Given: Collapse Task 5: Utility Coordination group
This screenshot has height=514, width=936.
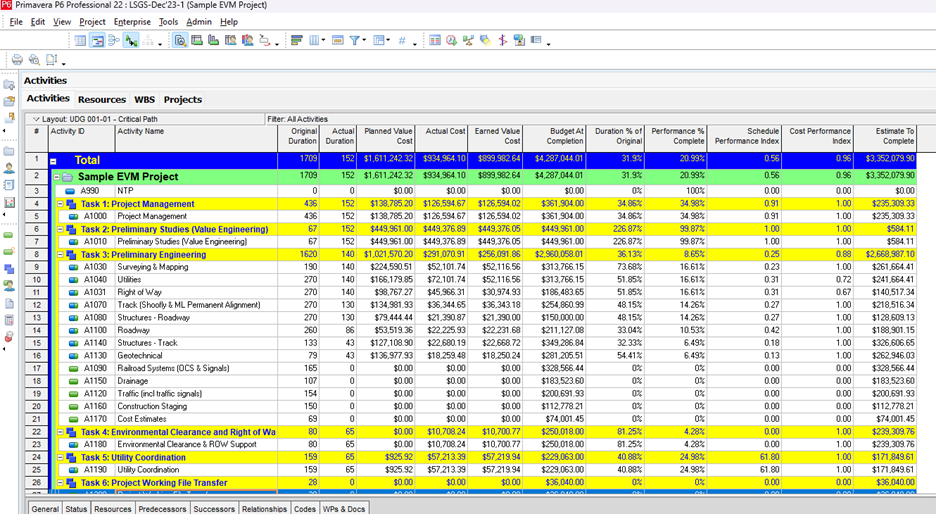Looking at the screenshot, I should (60, 458).
